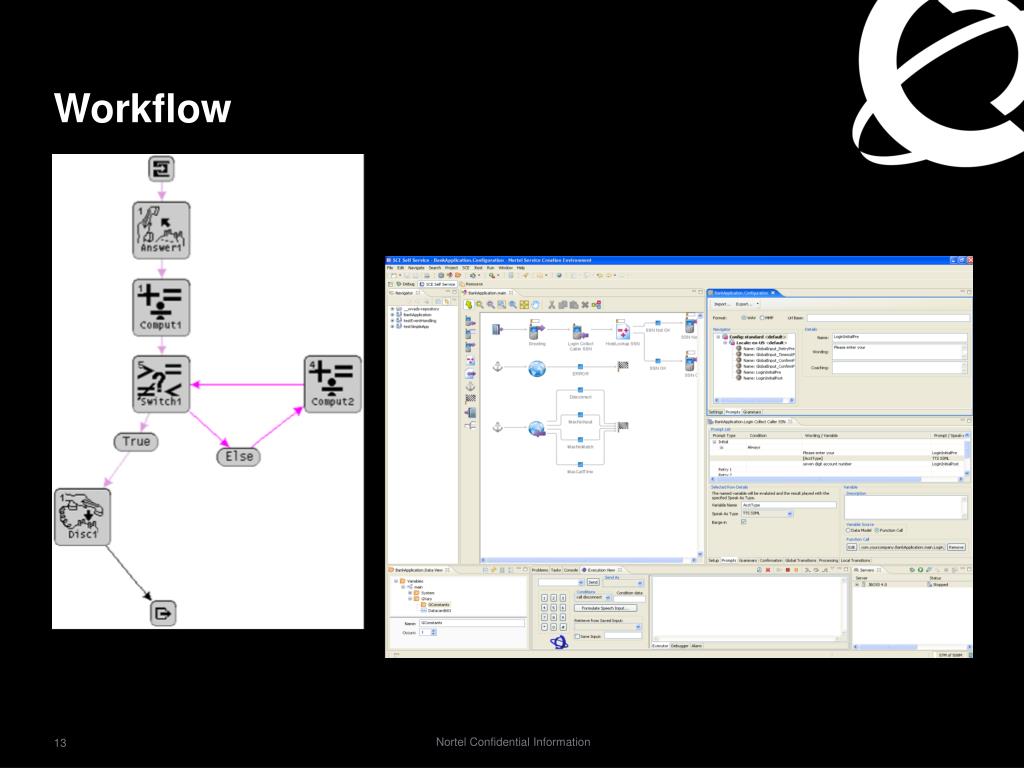The image size is (1024, 768).
Task: Click the exit node at workflow bottom
Action: pos(163,613)
